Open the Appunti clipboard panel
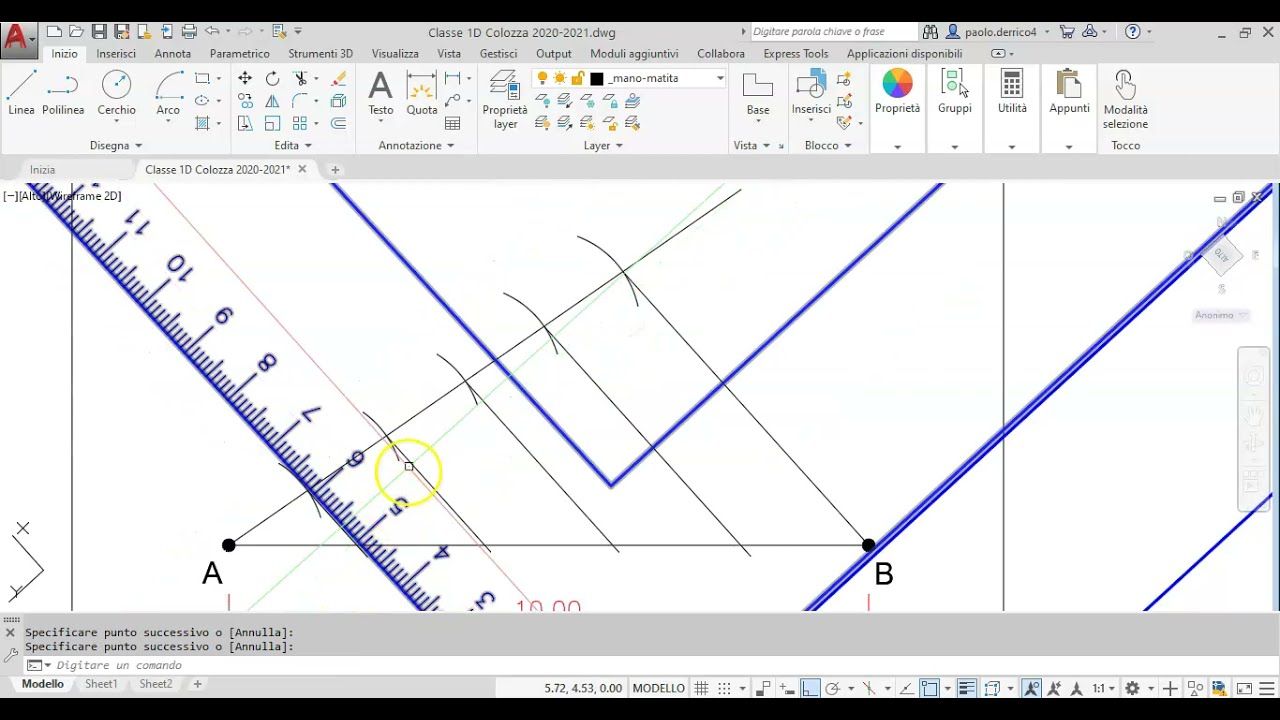Image resolution: width=1280 pixels, height=720 pixels. point(1069,93)
